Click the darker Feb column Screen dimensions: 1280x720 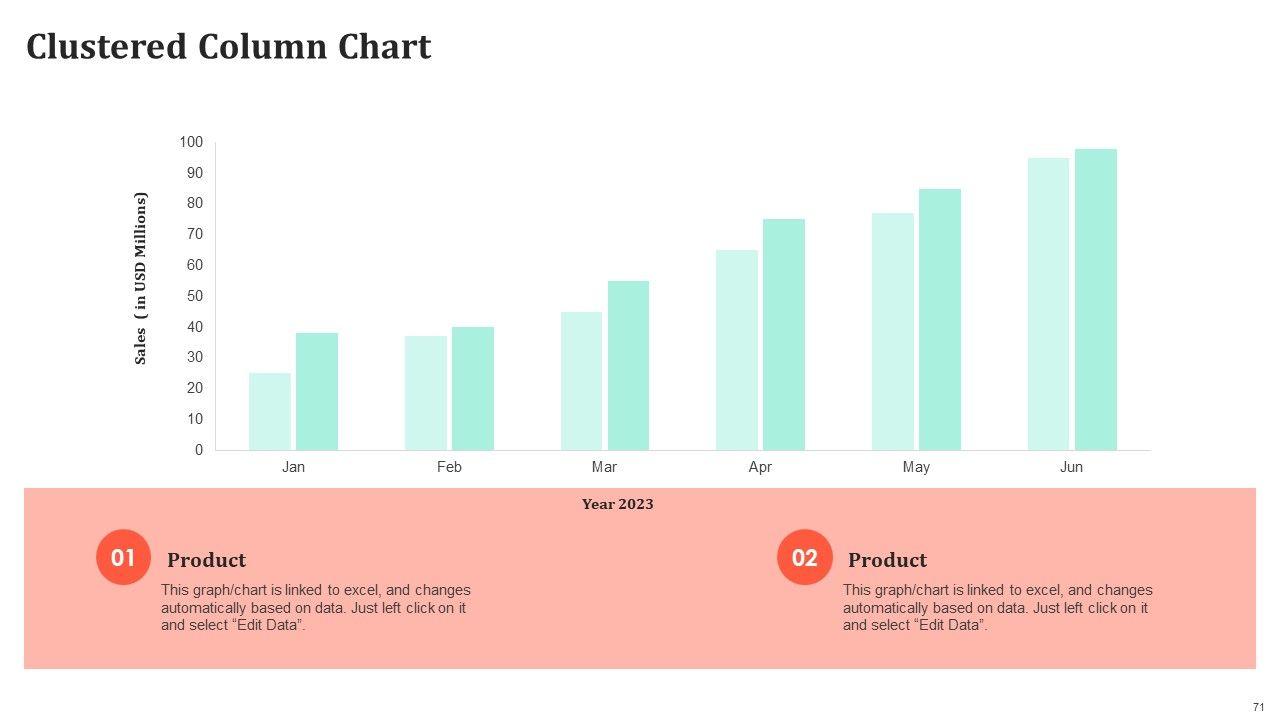pos(472,388)
